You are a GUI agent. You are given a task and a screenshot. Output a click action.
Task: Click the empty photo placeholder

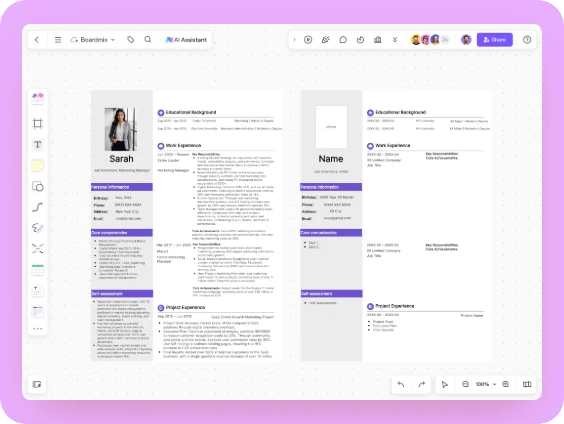[331, 127]
